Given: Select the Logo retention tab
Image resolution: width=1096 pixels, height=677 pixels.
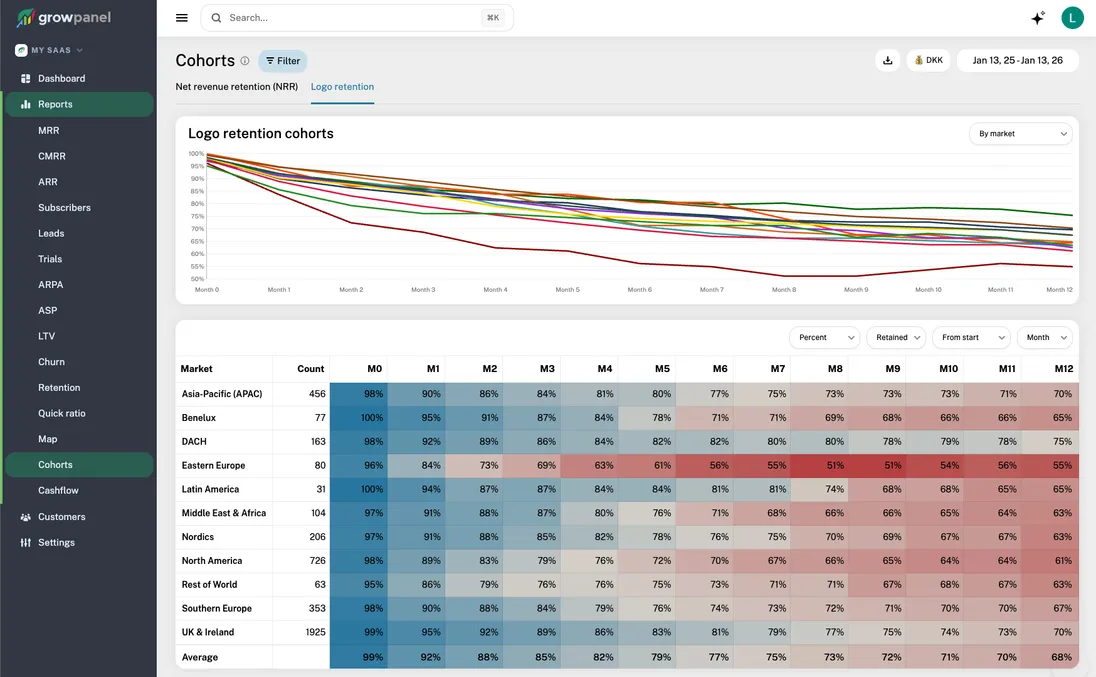Looking at the screenshot, I should (x=342, y=86).
